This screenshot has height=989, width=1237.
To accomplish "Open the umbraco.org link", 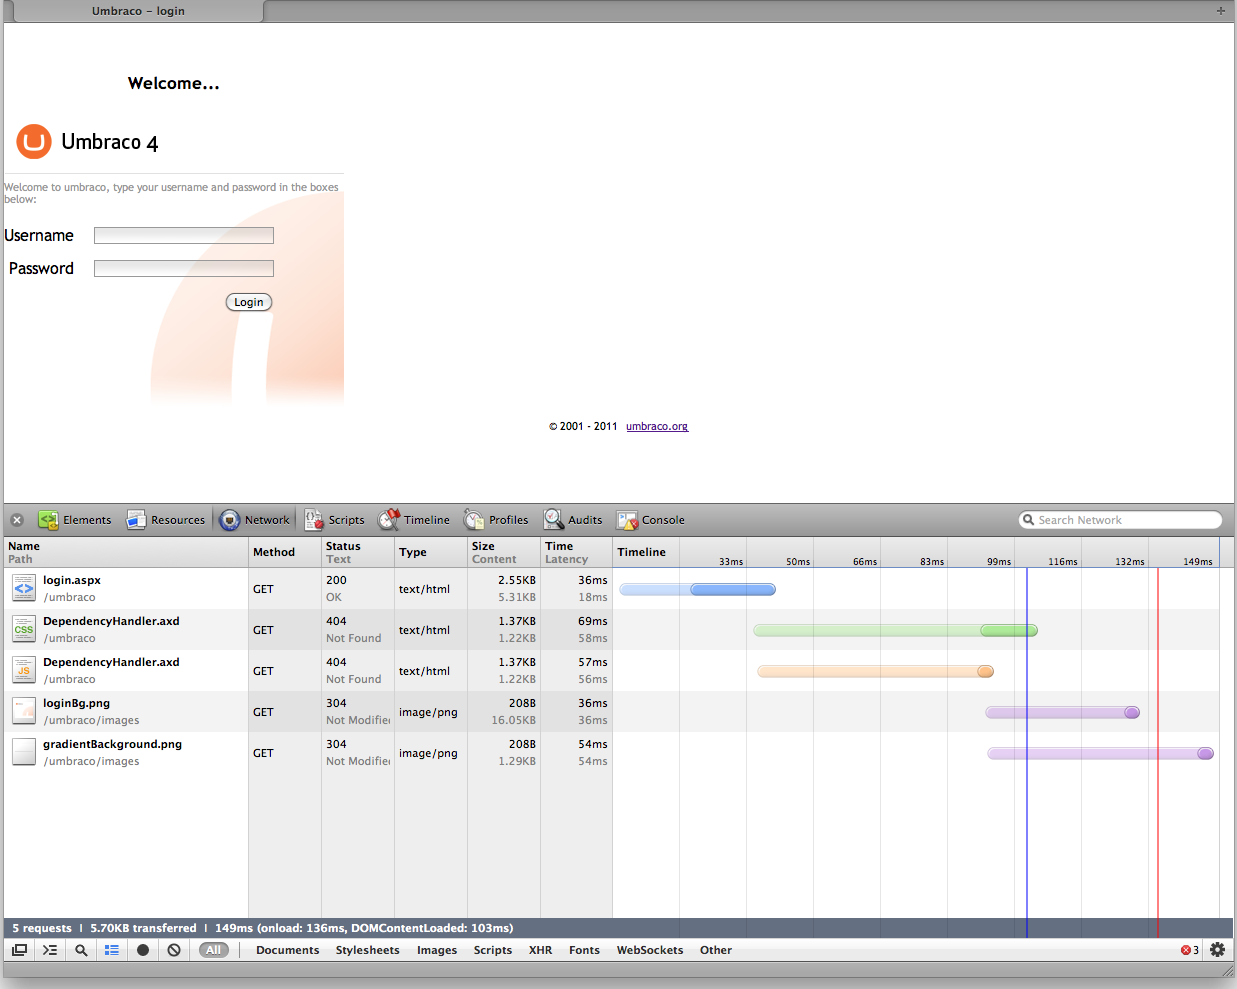I will coord(657,427).
